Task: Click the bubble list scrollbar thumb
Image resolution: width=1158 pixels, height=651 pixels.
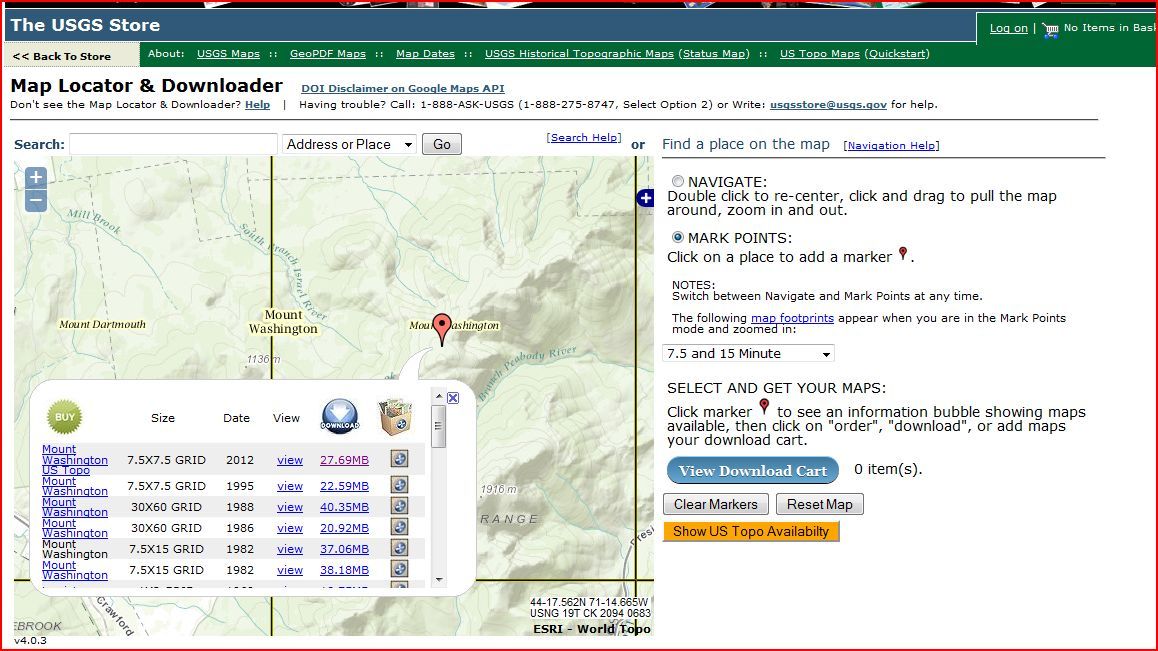Action: pos(439,426)
